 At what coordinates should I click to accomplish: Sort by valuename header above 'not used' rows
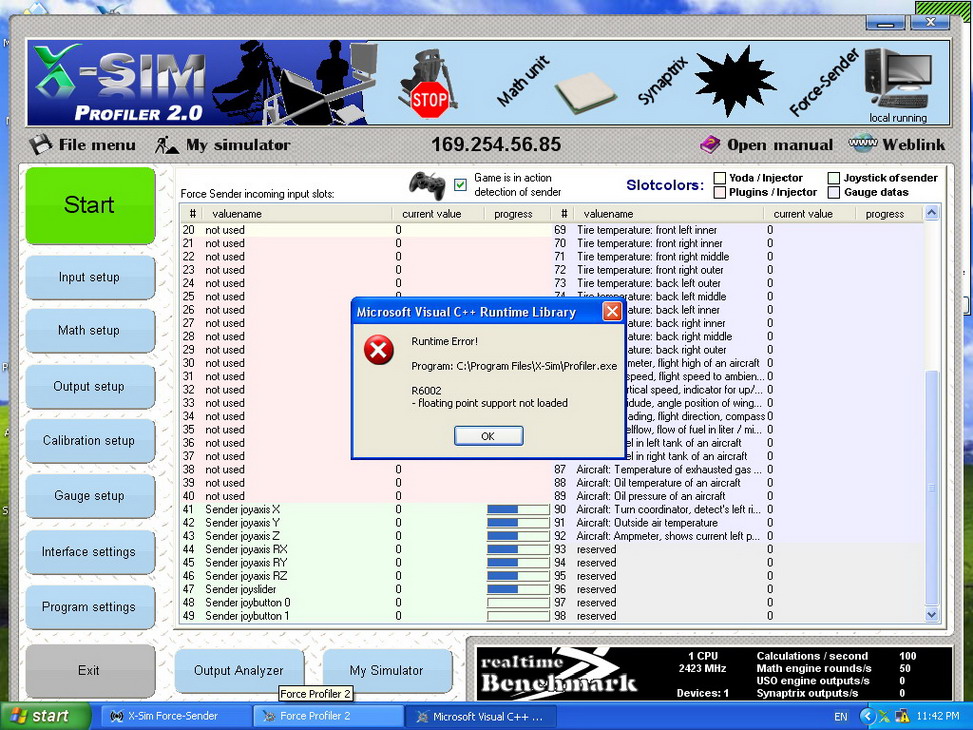click(298, 214)
